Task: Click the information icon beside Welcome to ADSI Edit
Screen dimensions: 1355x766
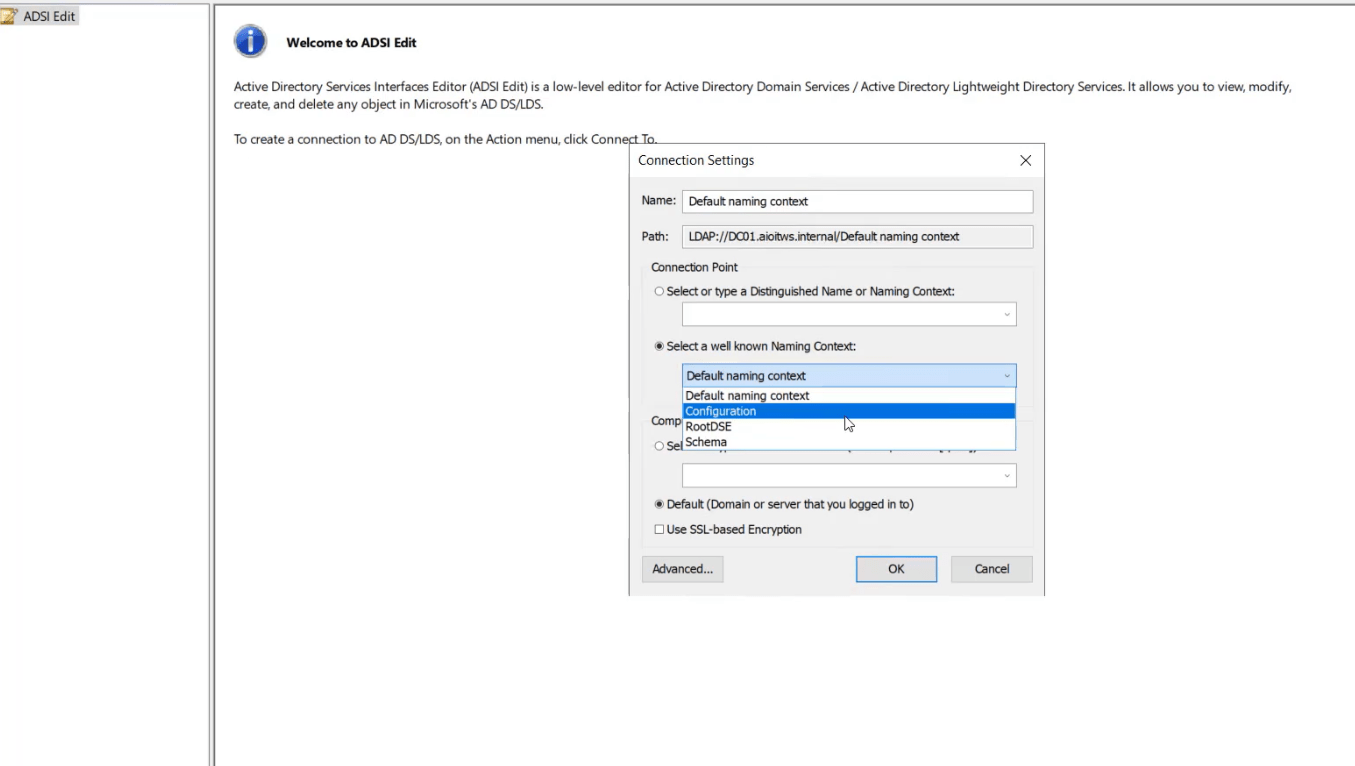Action: click(250, 41)
